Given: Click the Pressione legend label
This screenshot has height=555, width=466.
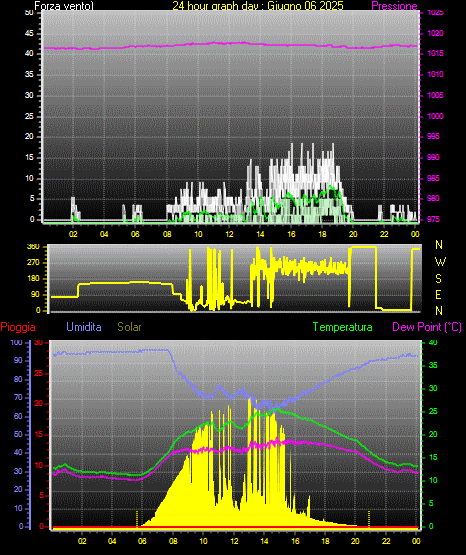Looking at the screenshot, I should pos(394,6).
